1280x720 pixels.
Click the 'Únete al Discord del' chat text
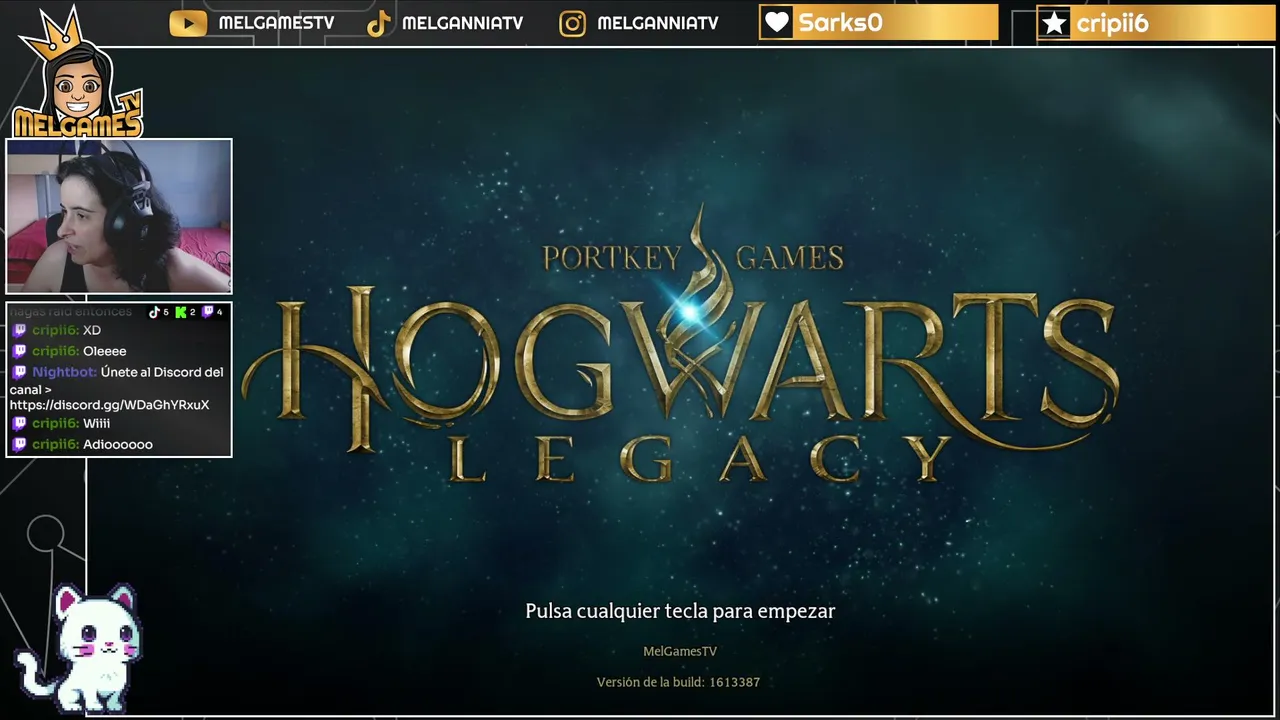(162, 372)
